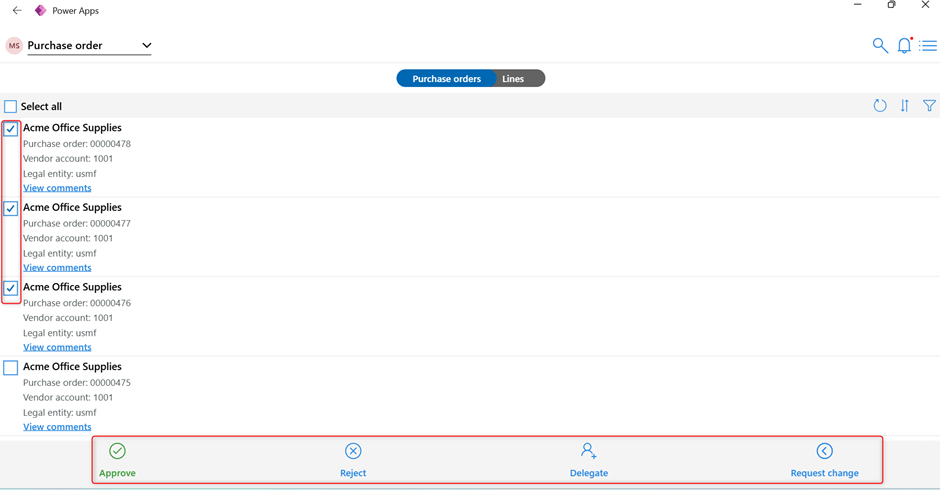Open notifications bell icon

pyautogui.click(x=904, y=46)
